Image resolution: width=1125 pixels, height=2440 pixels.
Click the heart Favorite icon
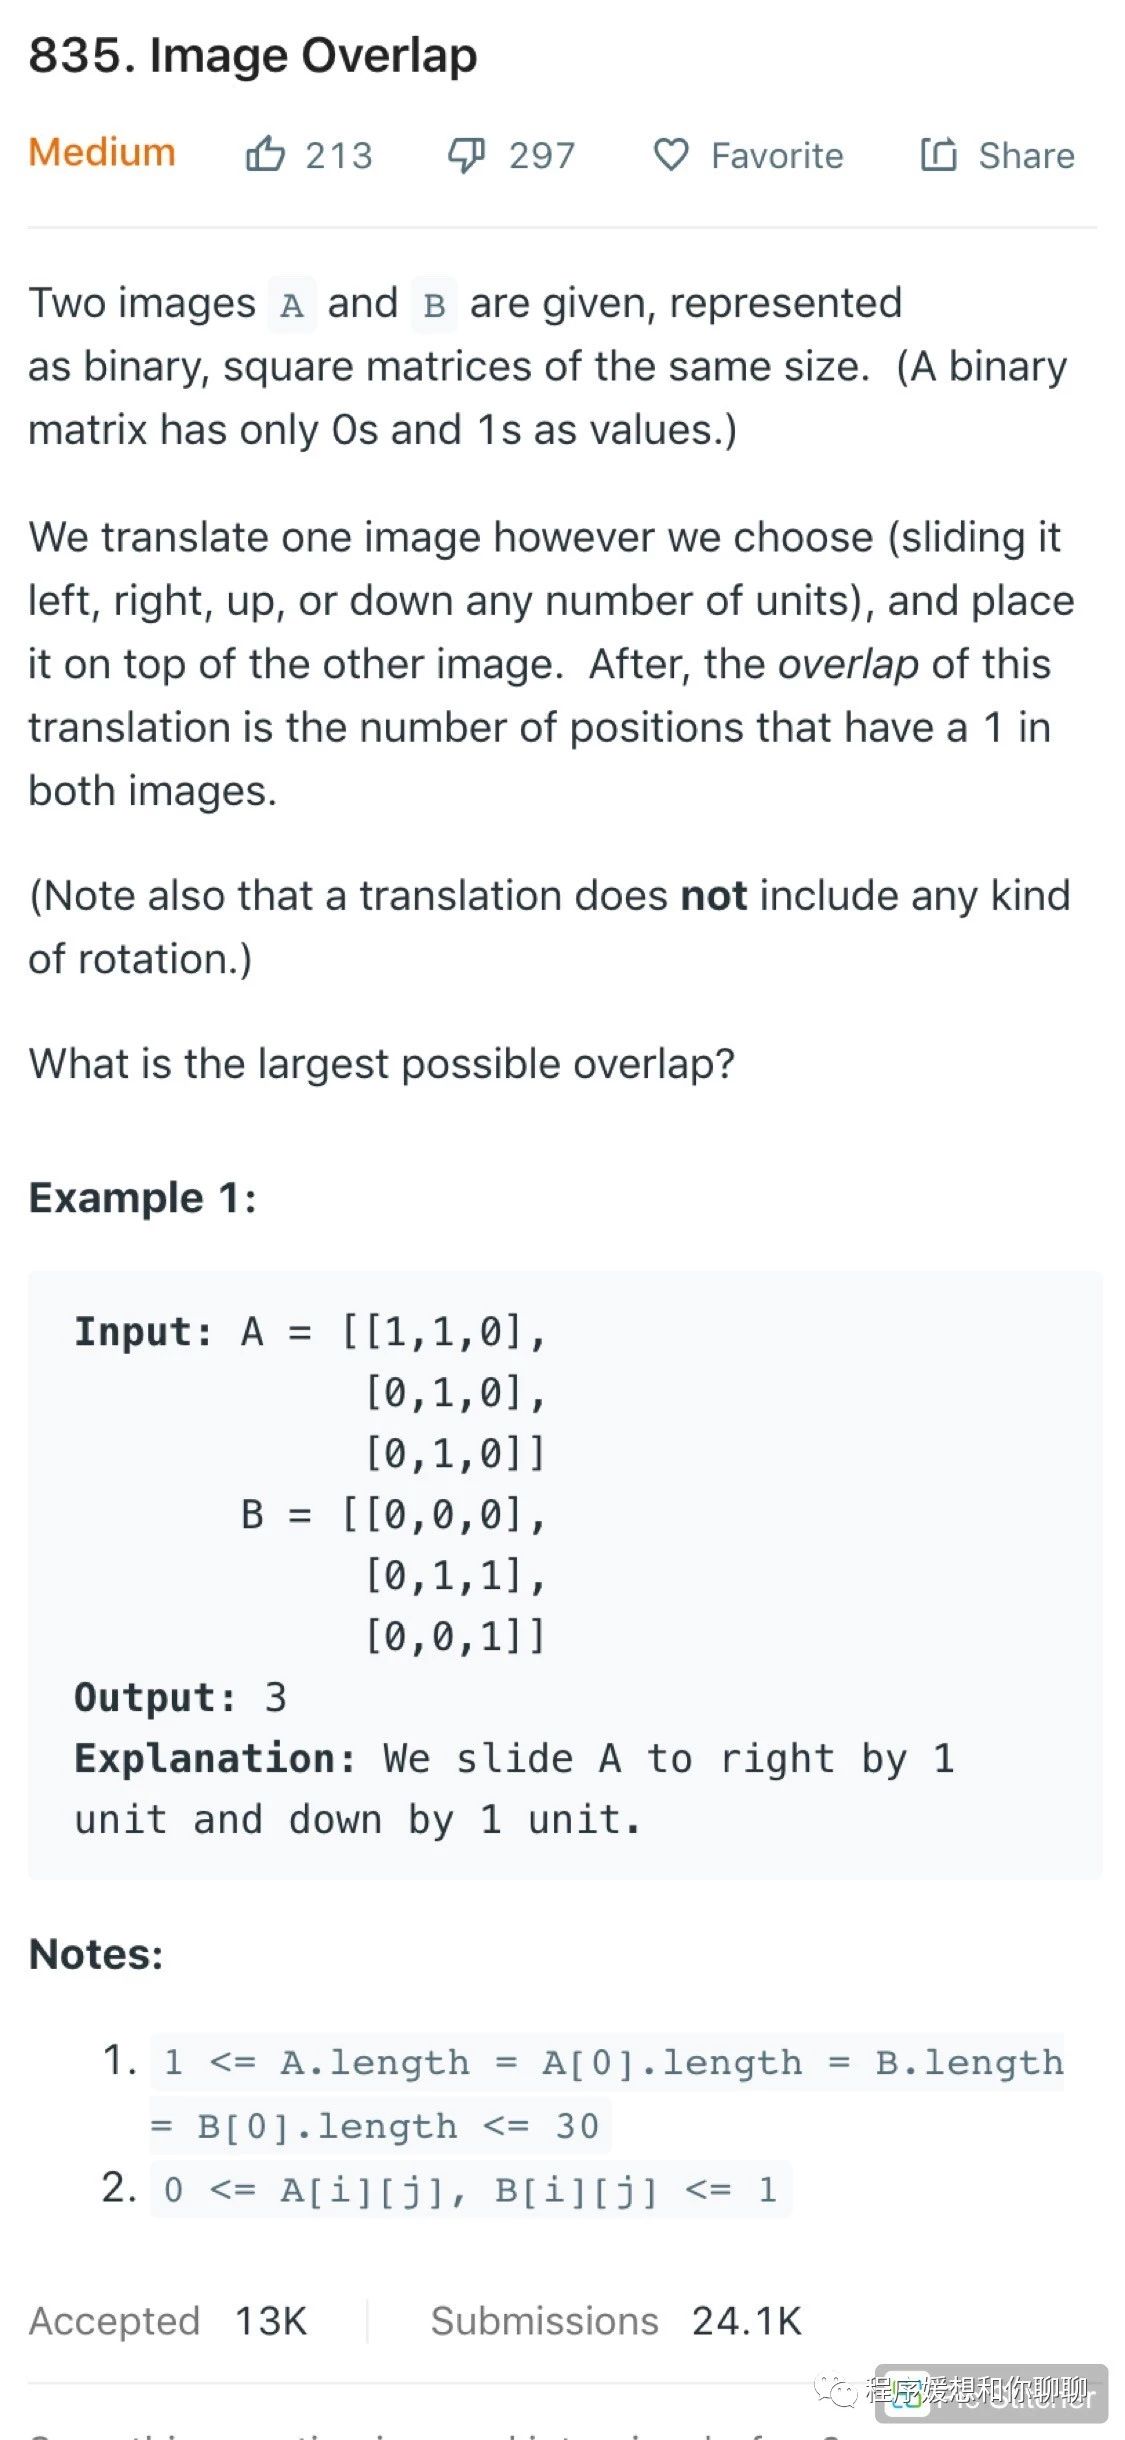pyautogui.click(x=671, y=155)
